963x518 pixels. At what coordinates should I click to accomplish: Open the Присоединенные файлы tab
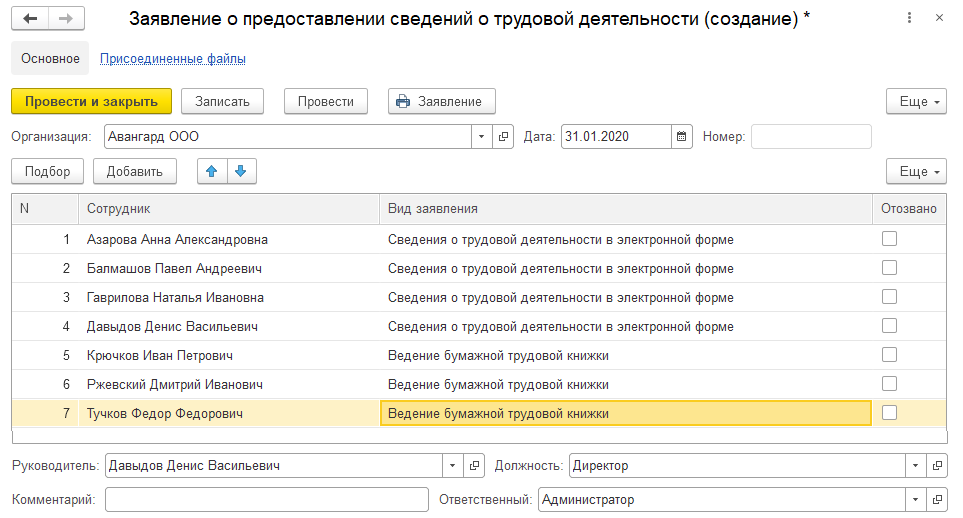pos(173,59)
